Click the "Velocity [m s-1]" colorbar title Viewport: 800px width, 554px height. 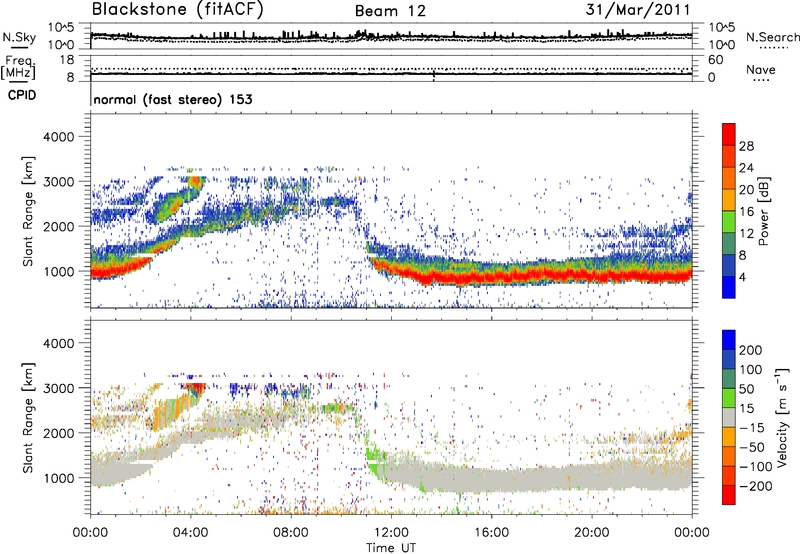782,417
